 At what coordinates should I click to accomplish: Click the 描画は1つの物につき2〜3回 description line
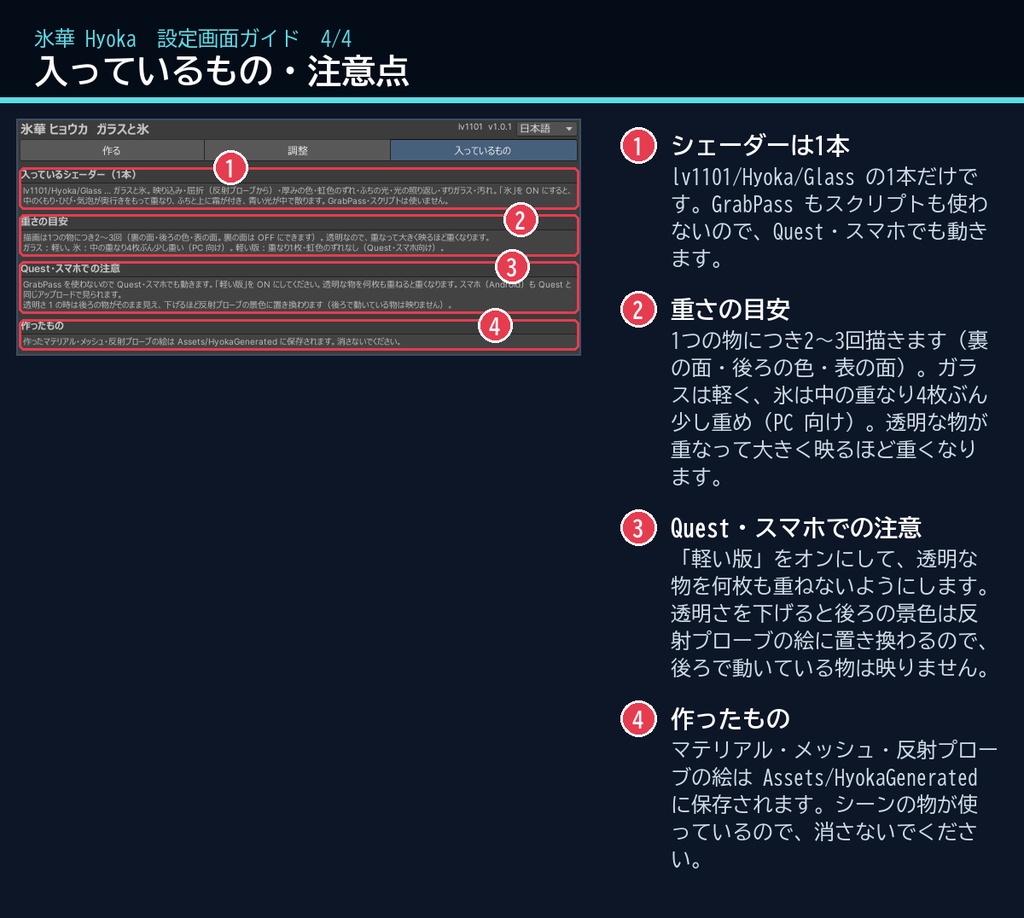click(x=256, y=237)
